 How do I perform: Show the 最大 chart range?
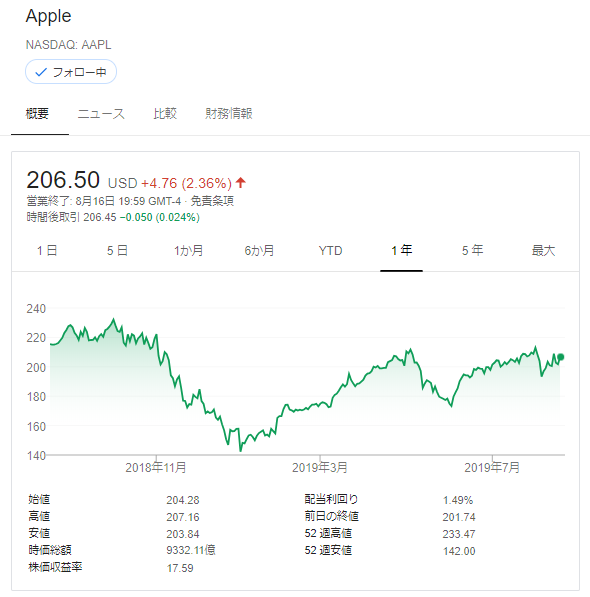543,251
